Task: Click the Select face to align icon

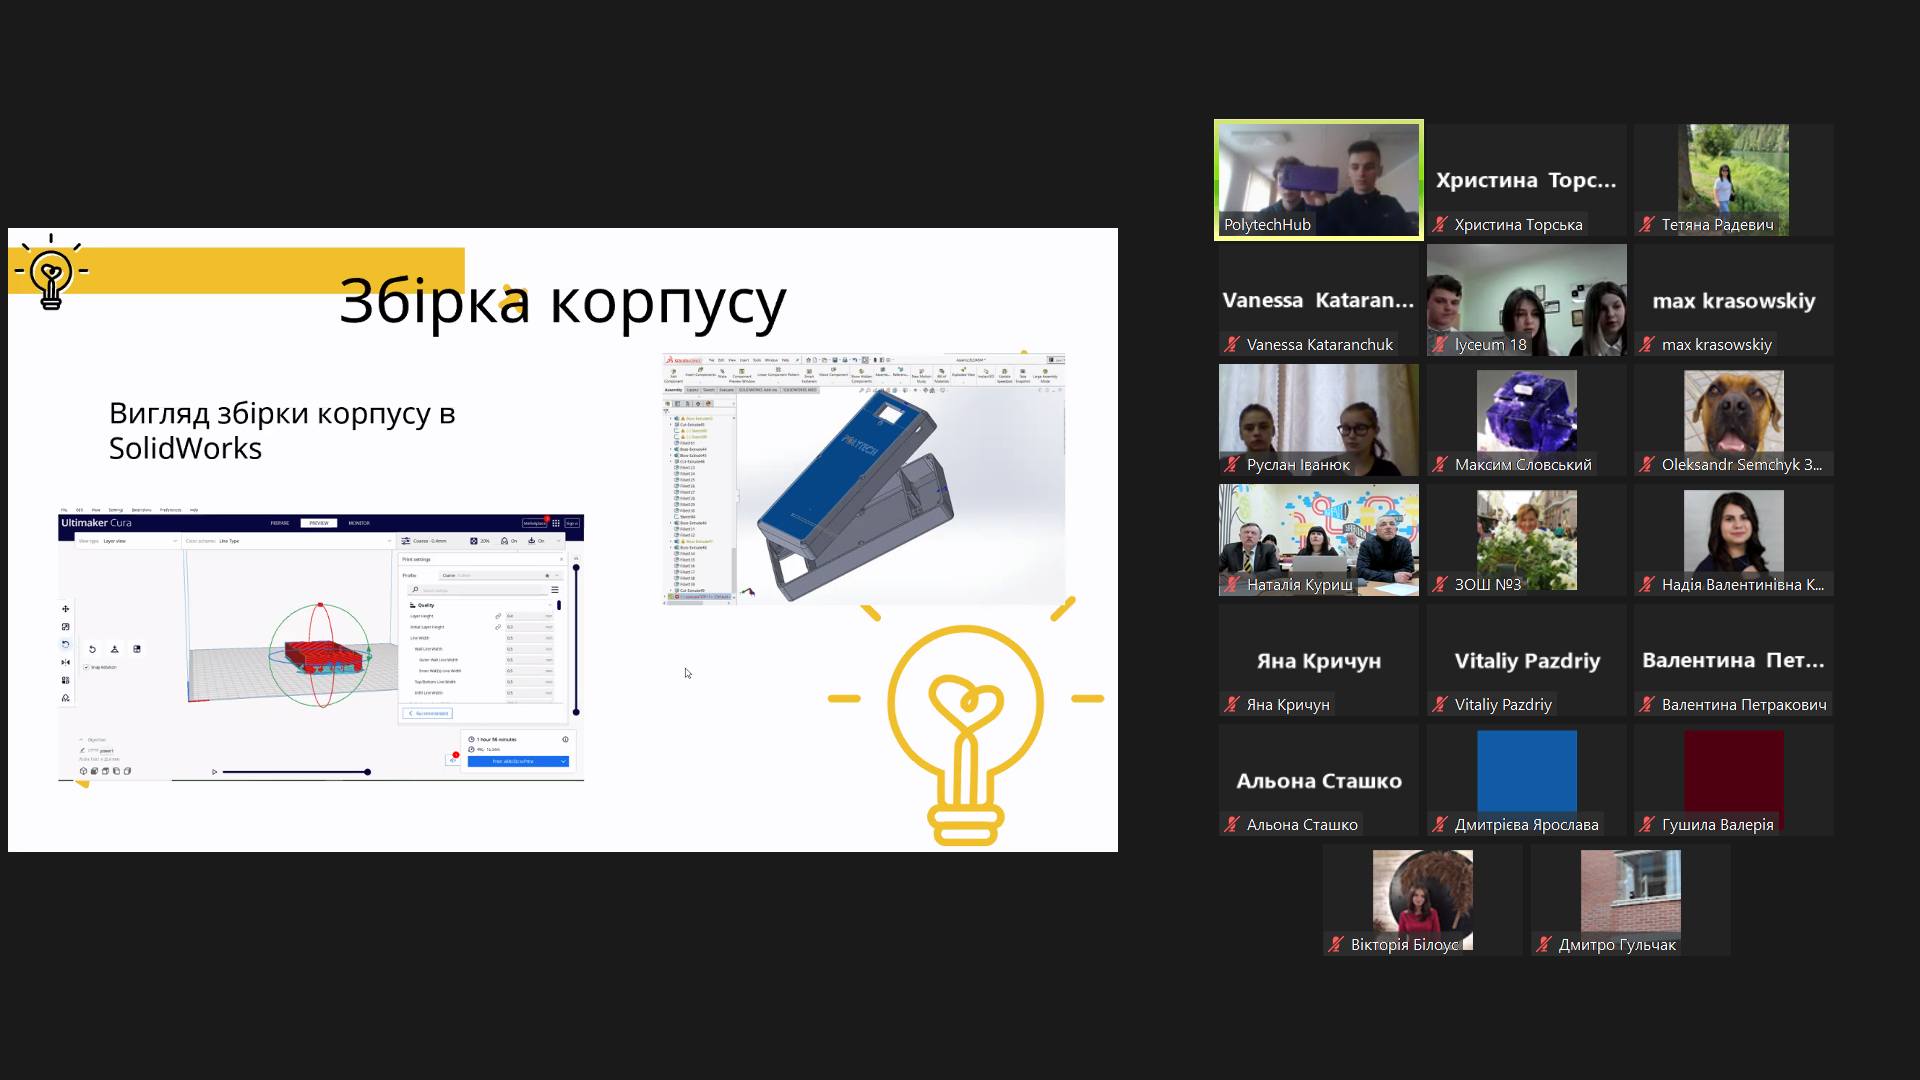Action: tap(137, 649)
